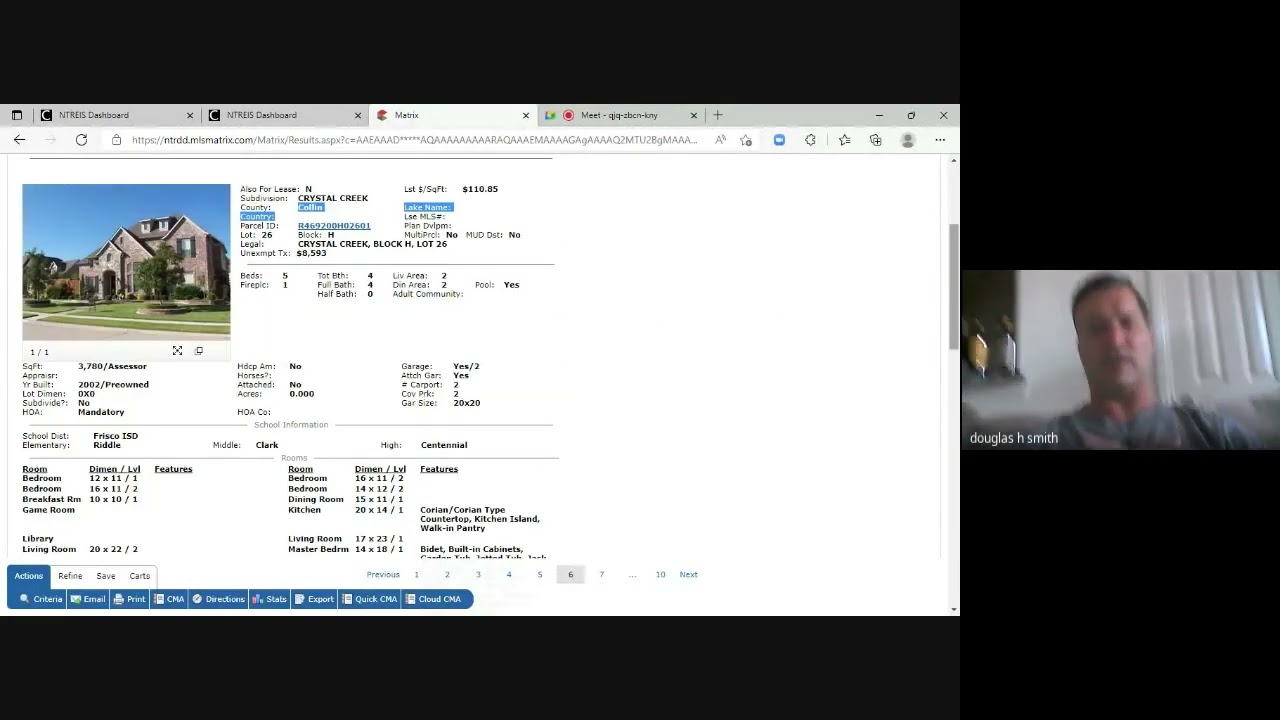Open the browser profile avatar
The width and height of the screenshot is (1280, 720).
point(908,140)
